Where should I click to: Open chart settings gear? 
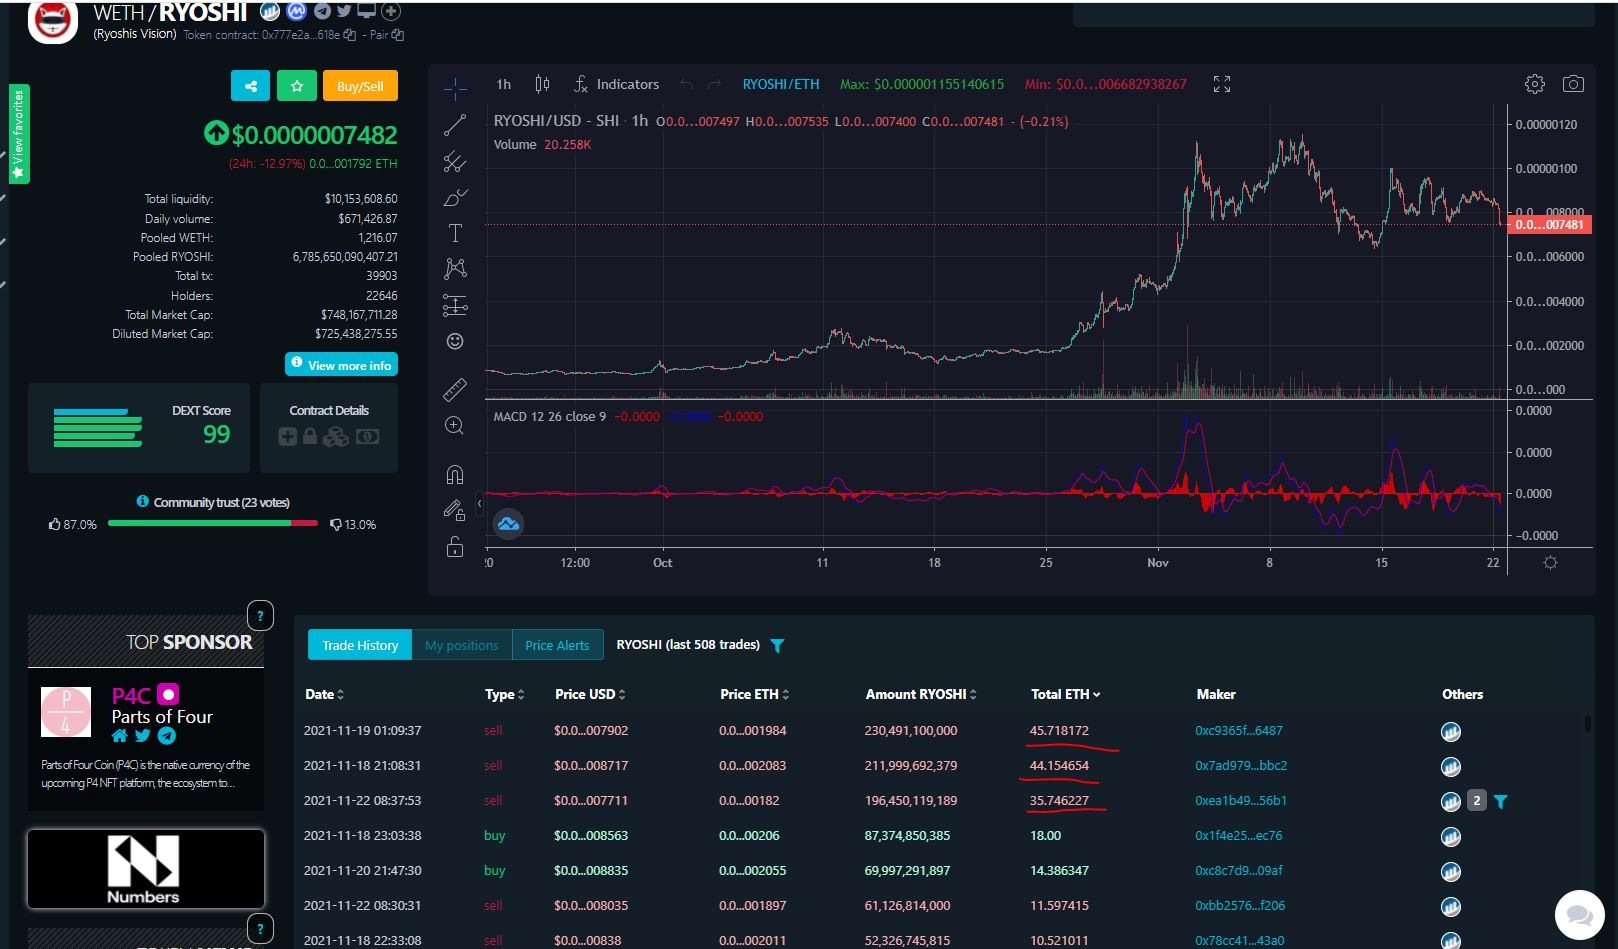click(x=1535, y=84)
